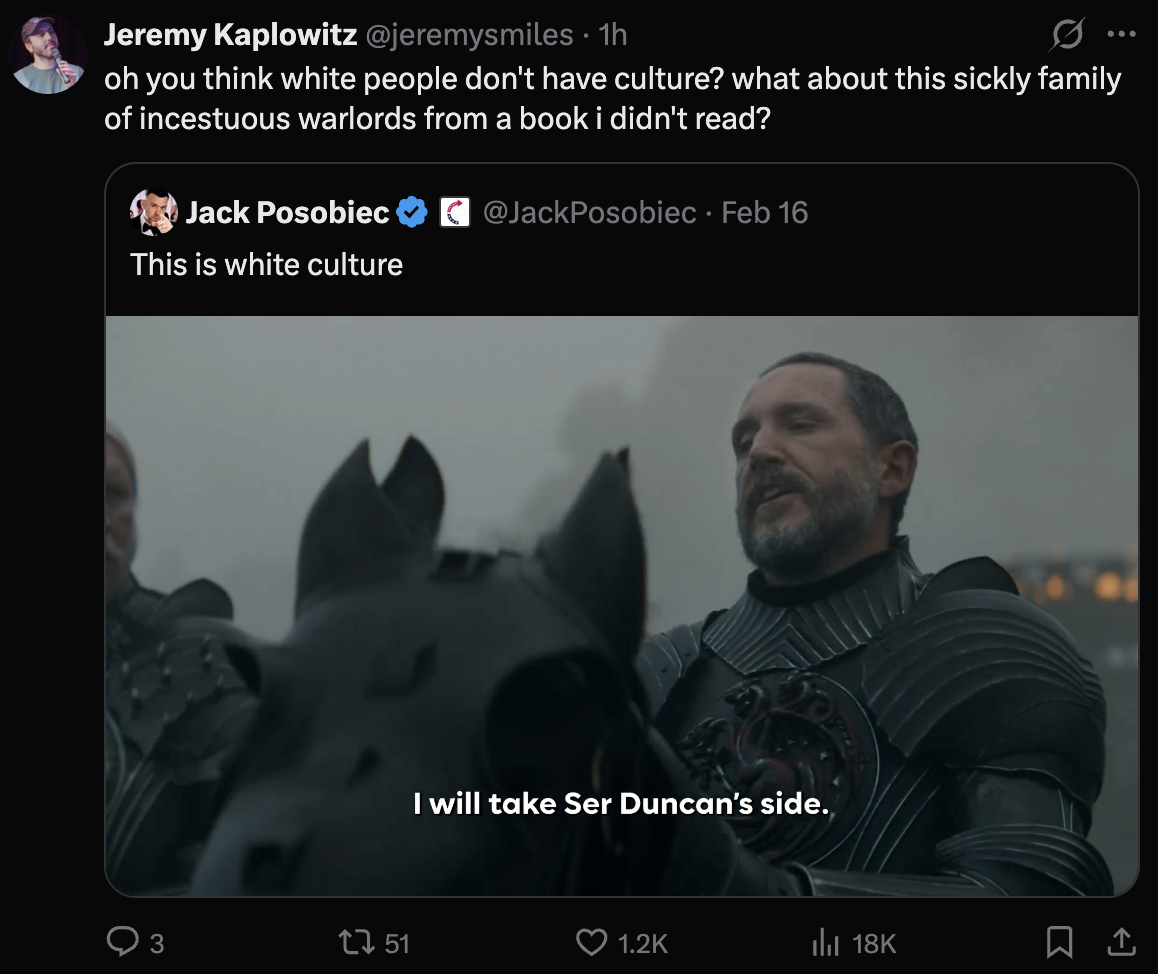Click the Feb 16 date link
The width and height of the screenshot is (1158, 974).
pos(764,212)
